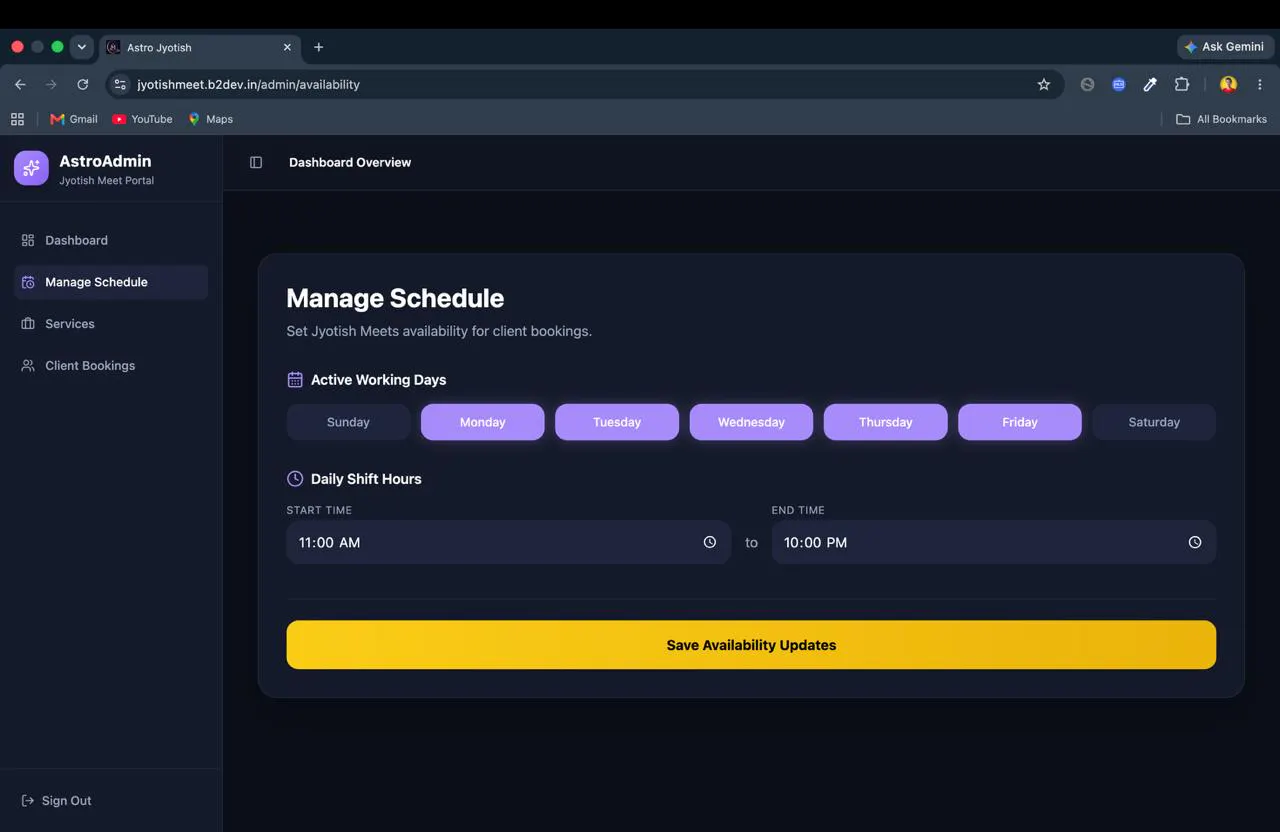Open the Maps bookmark
Screen dimensions: 1280x832
click(x=210, y=119)
